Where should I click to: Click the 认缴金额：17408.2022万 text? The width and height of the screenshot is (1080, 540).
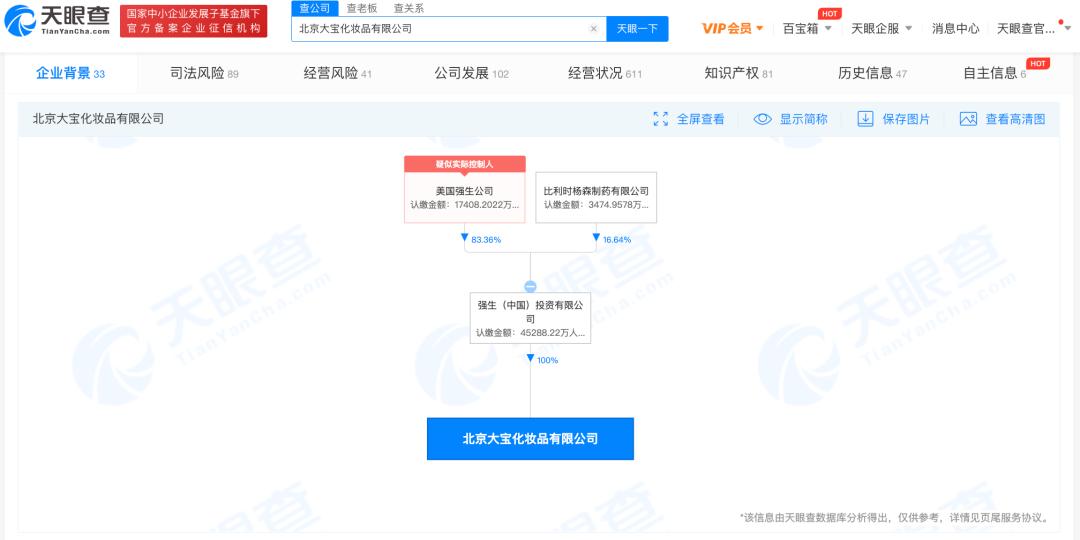click(465, 205)
